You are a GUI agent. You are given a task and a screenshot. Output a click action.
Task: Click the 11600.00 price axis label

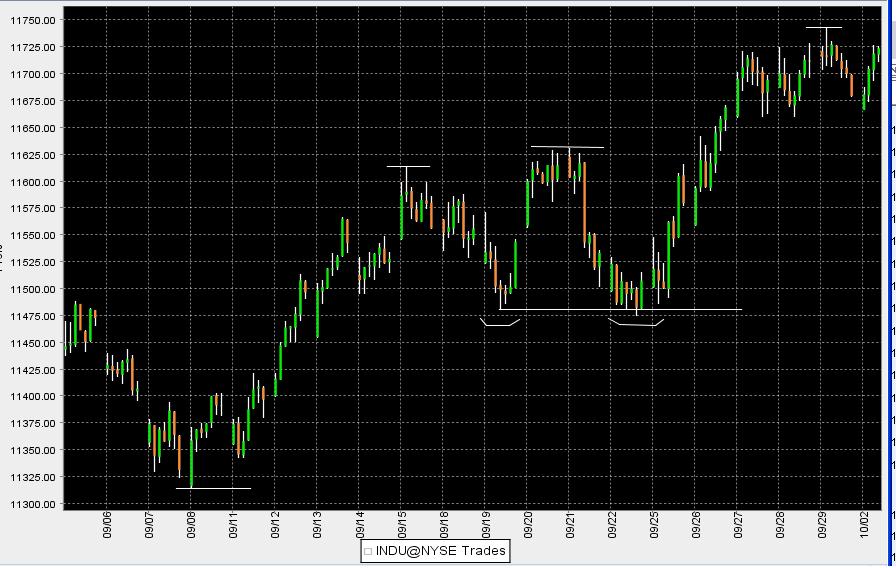click(33, 182)
